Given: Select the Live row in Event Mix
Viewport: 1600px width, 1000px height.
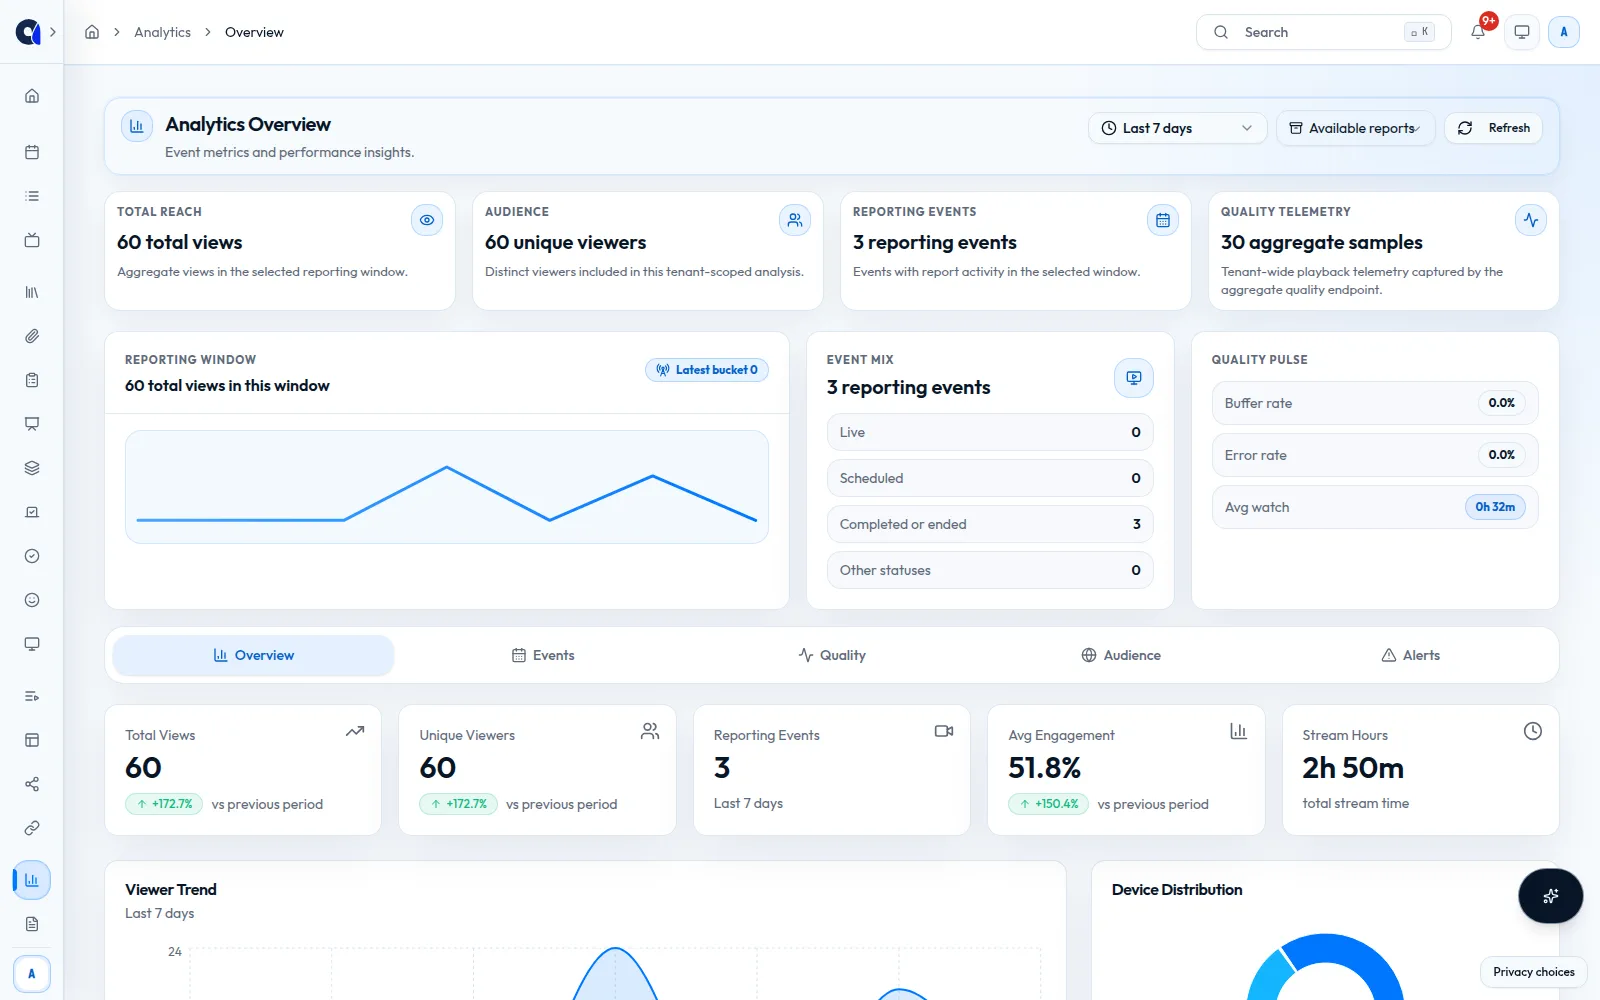Looking at the screenshot, I should click(990, 432).
